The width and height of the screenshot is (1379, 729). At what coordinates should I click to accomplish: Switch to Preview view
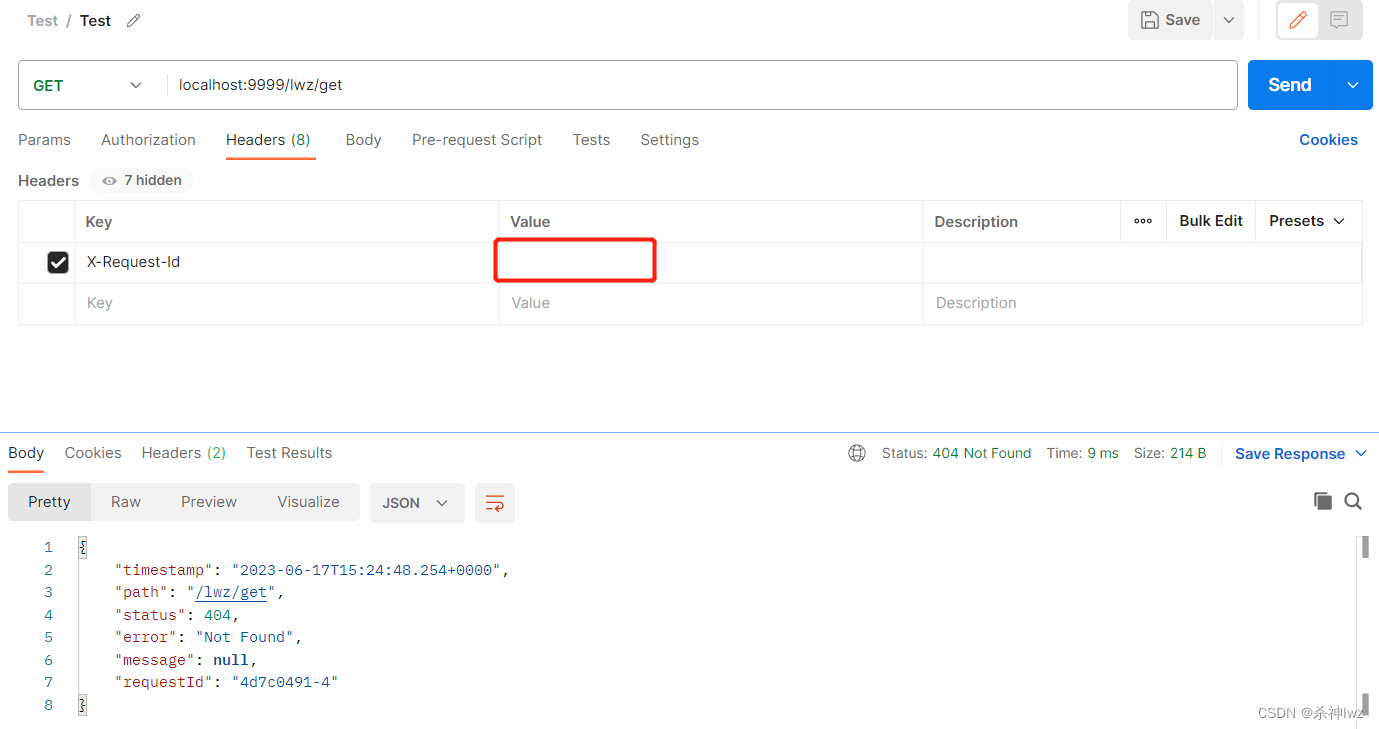(209, 502)
